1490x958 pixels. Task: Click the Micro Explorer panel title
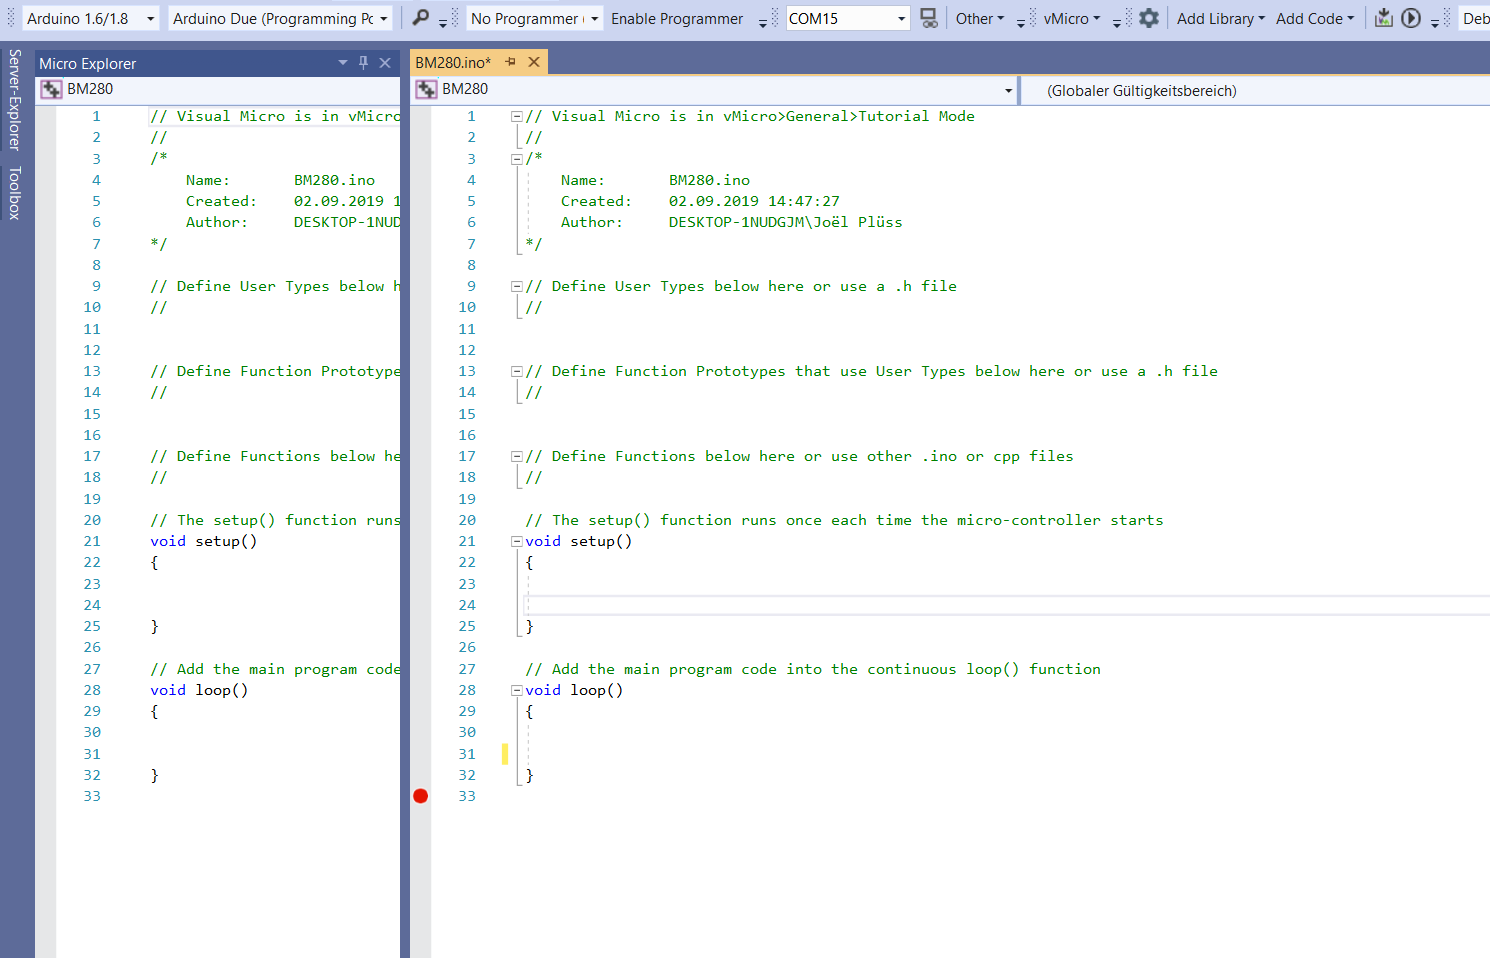[x=88, y=63]
